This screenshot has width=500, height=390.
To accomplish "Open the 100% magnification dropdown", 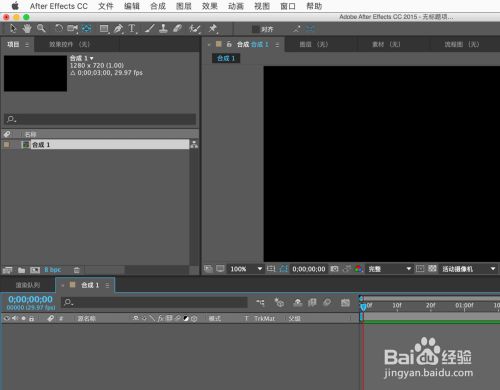I will (246, 269).
